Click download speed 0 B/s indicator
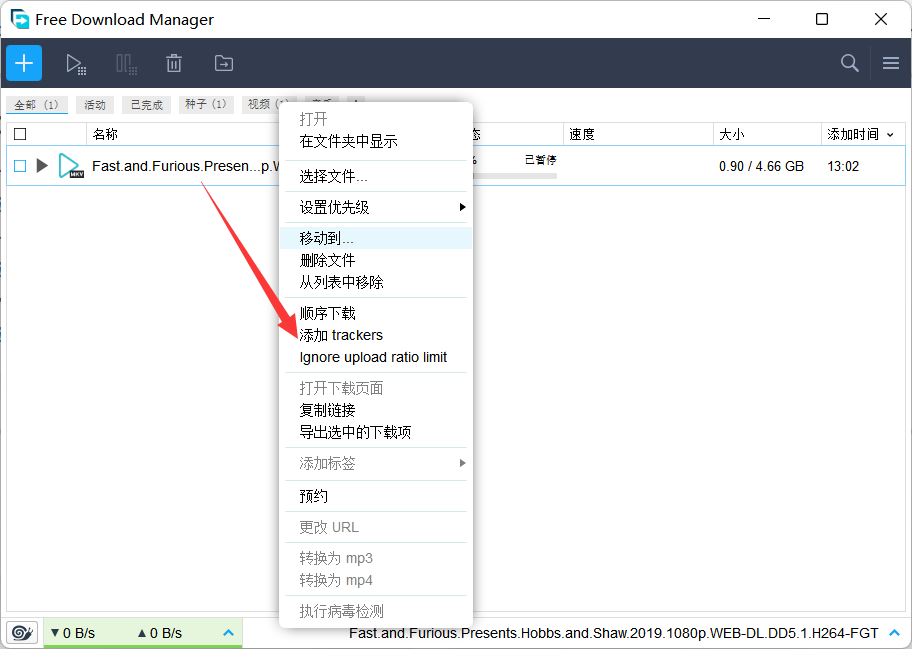Screen dimensions: 912x649 73,633
